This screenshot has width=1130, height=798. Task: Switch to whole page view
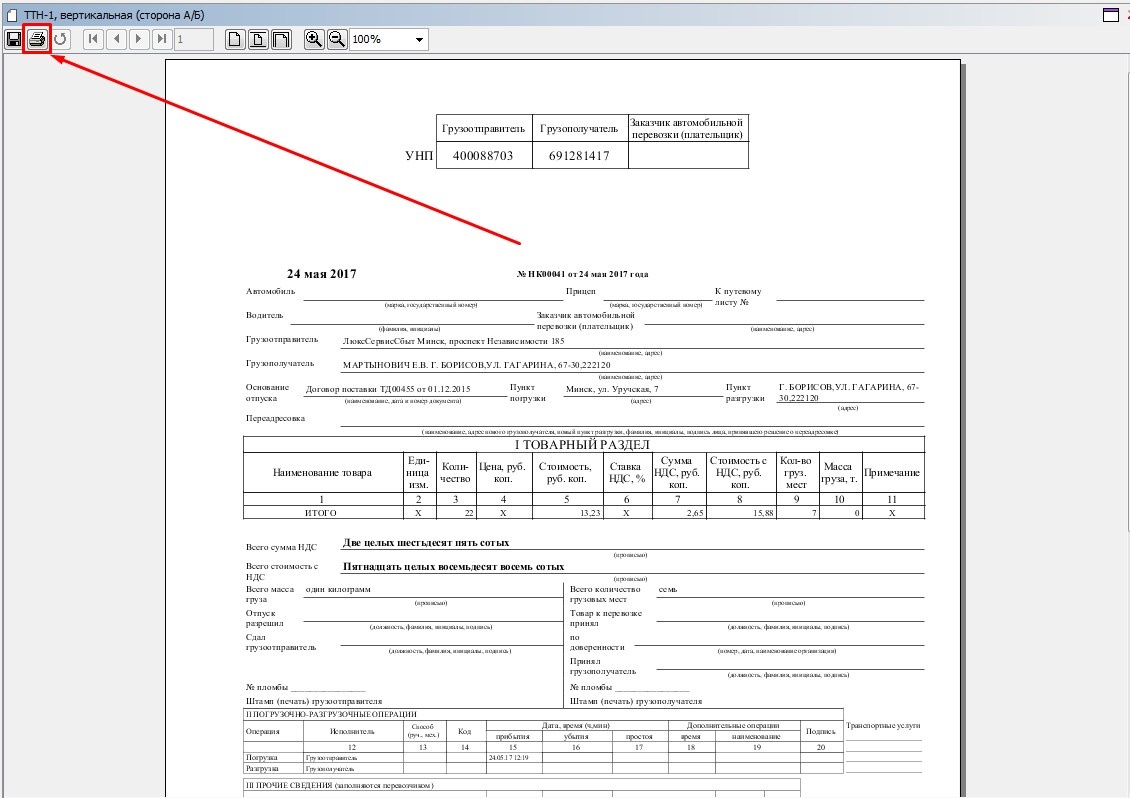tap(235, 39)
